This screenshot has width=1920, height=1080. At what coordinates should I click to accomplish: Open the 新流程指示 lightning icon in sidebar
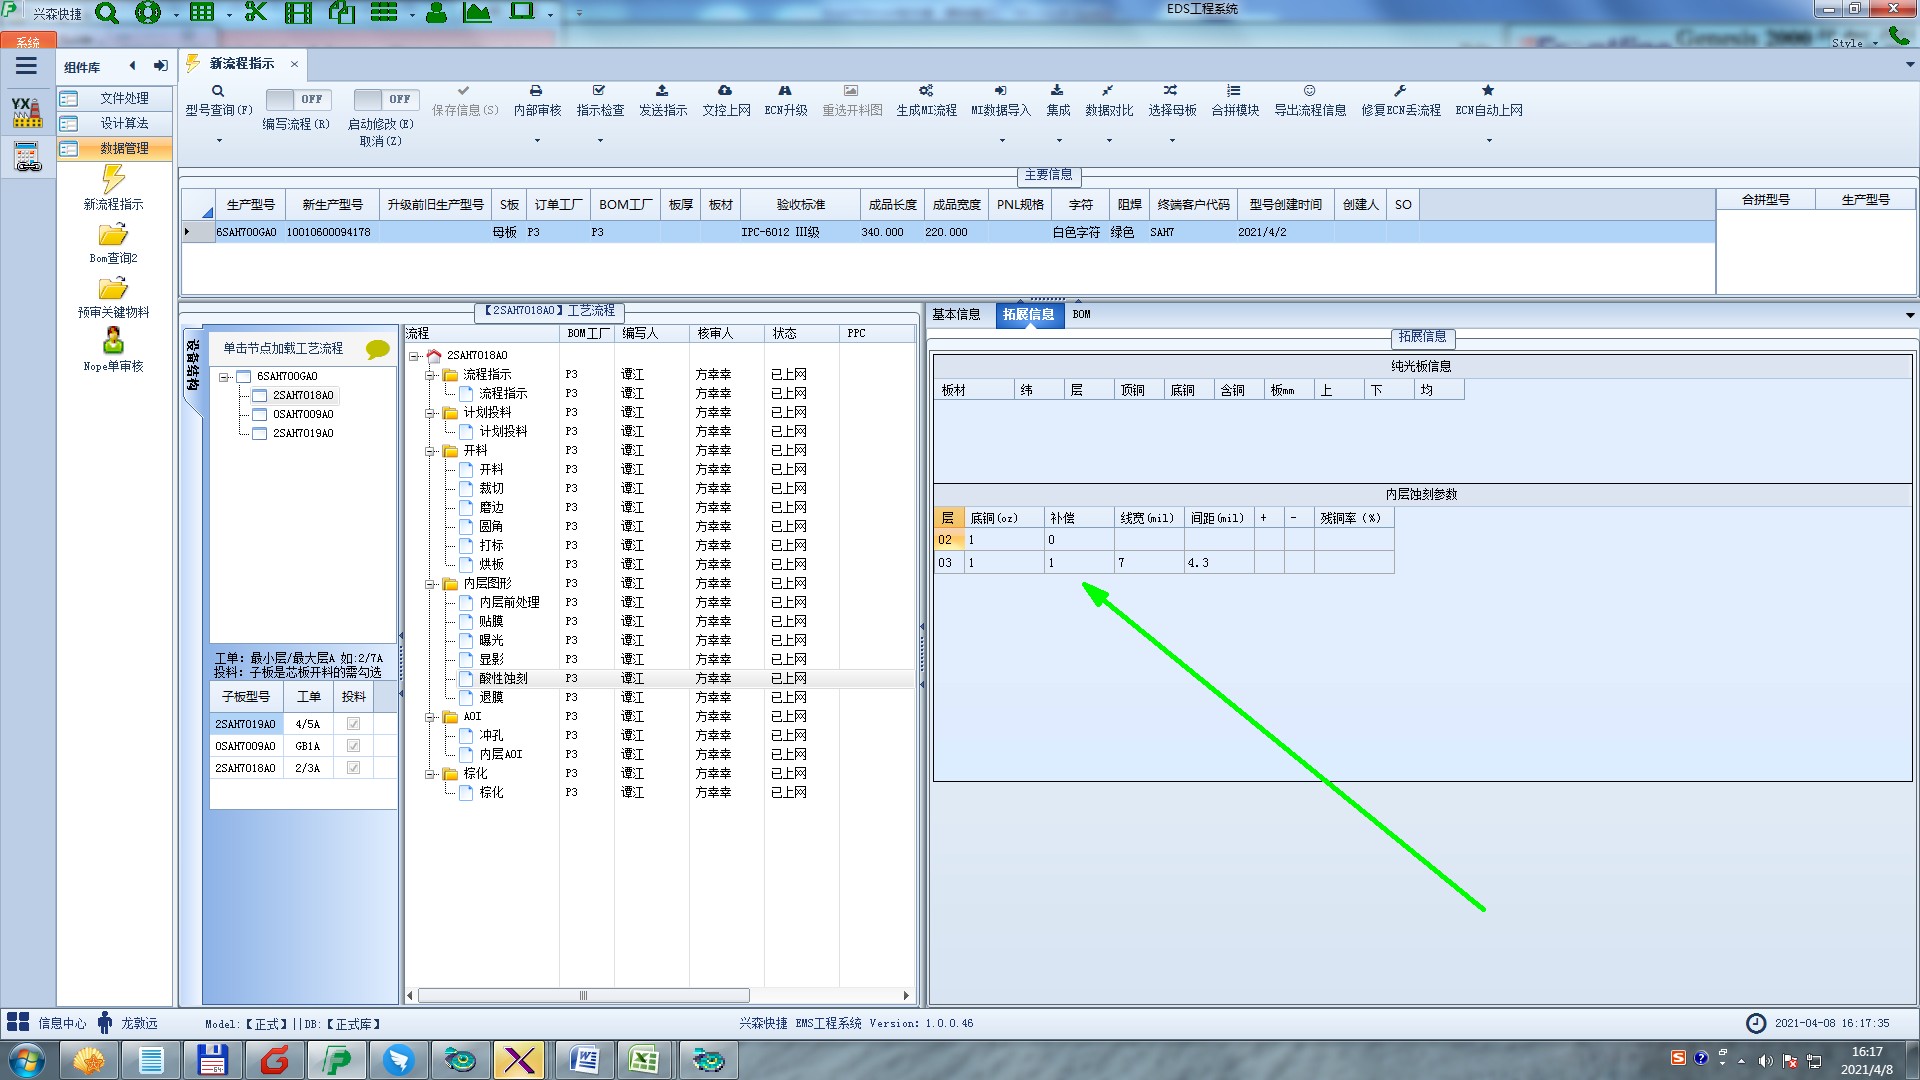coord(113,180)
